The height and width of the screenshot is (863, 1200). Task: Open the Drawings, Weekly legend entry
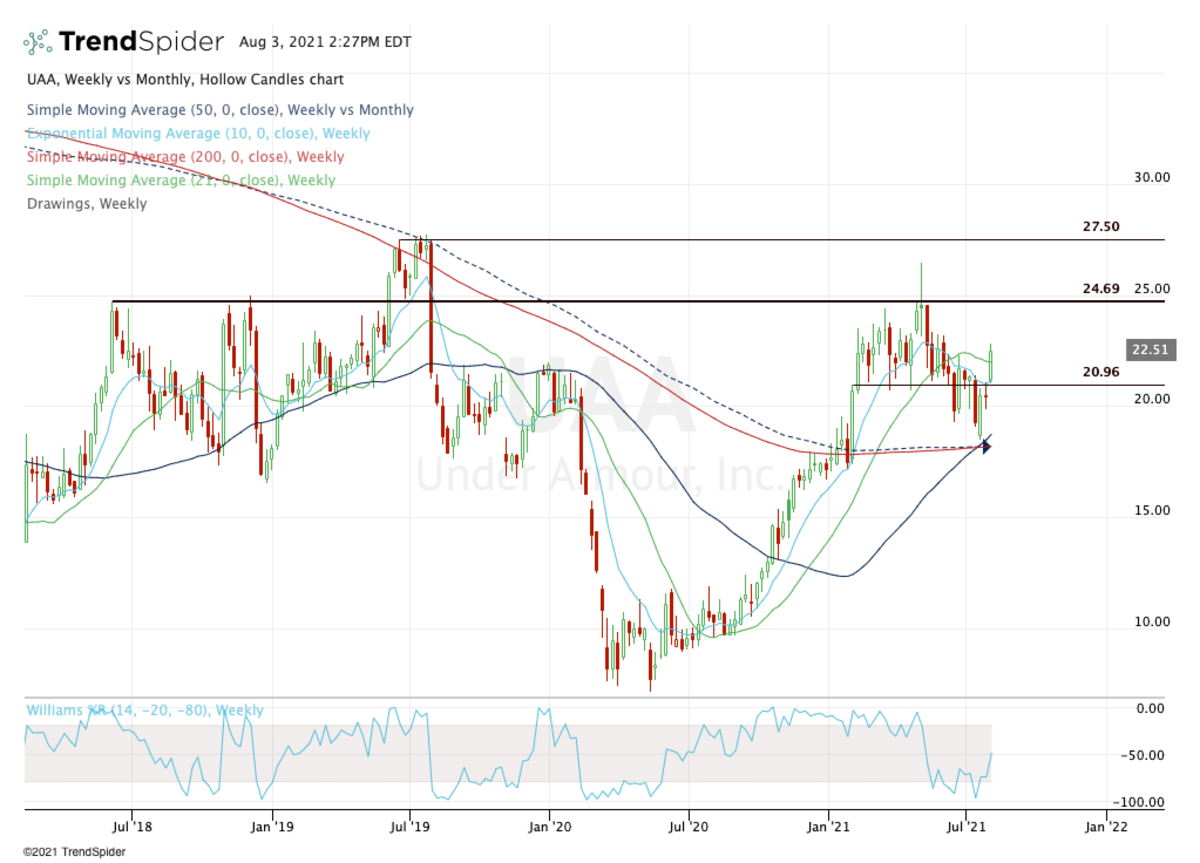click(86, 204)
